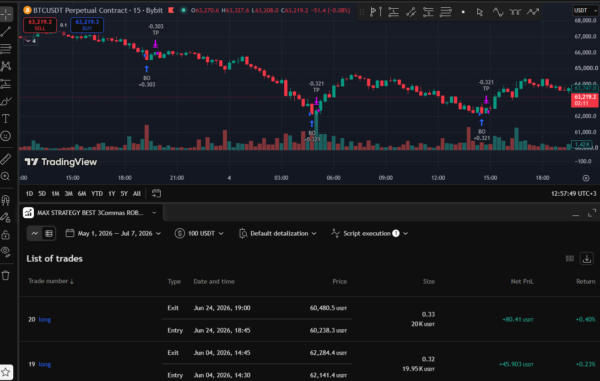The image size is (600, 381).
Task: Toggle stay in drawing mode
Action: click(x=6, y=217)
